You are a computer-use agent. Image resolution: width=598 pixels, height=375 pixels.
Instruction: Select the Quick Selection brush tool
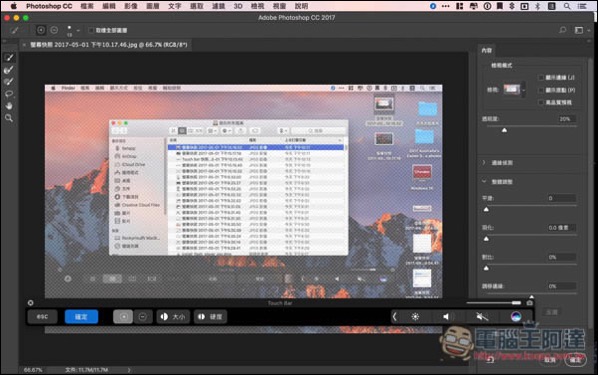coord(9,58)
